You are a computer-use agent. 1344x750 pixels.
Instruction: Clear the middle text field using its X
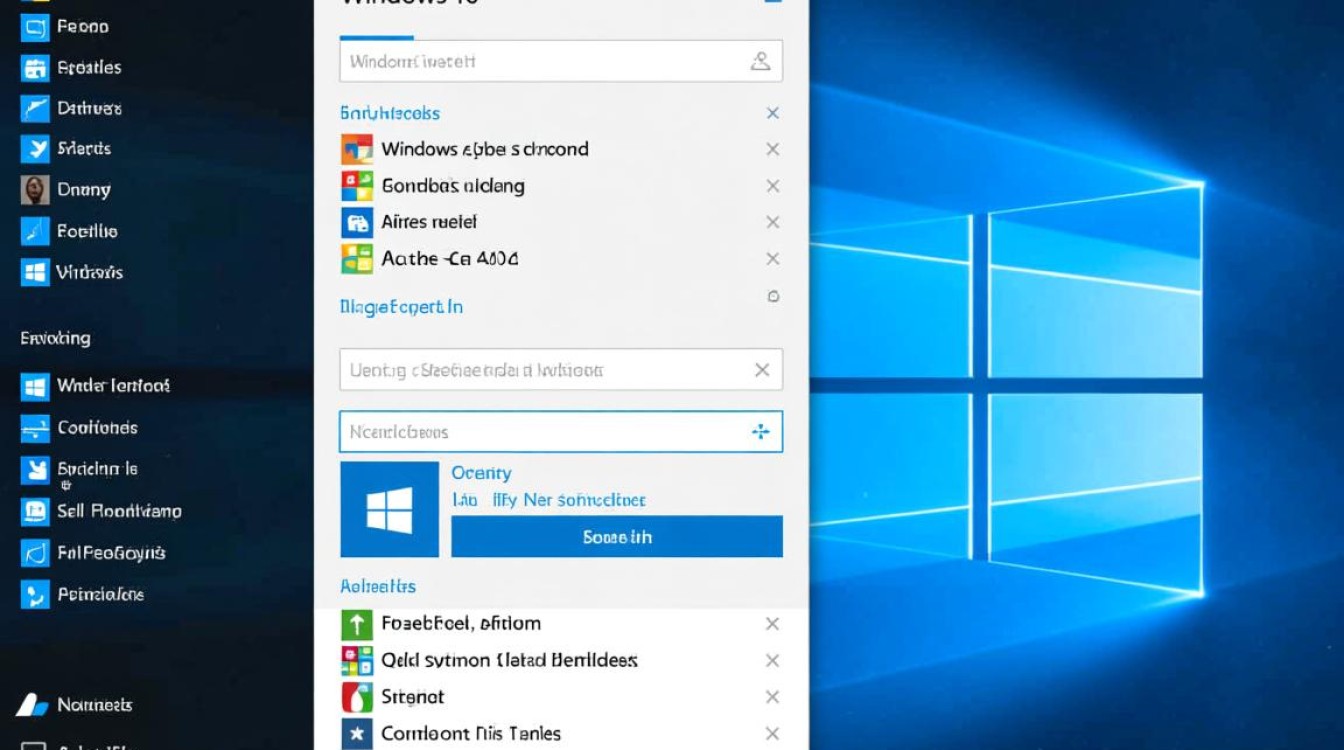click(763, 369)
